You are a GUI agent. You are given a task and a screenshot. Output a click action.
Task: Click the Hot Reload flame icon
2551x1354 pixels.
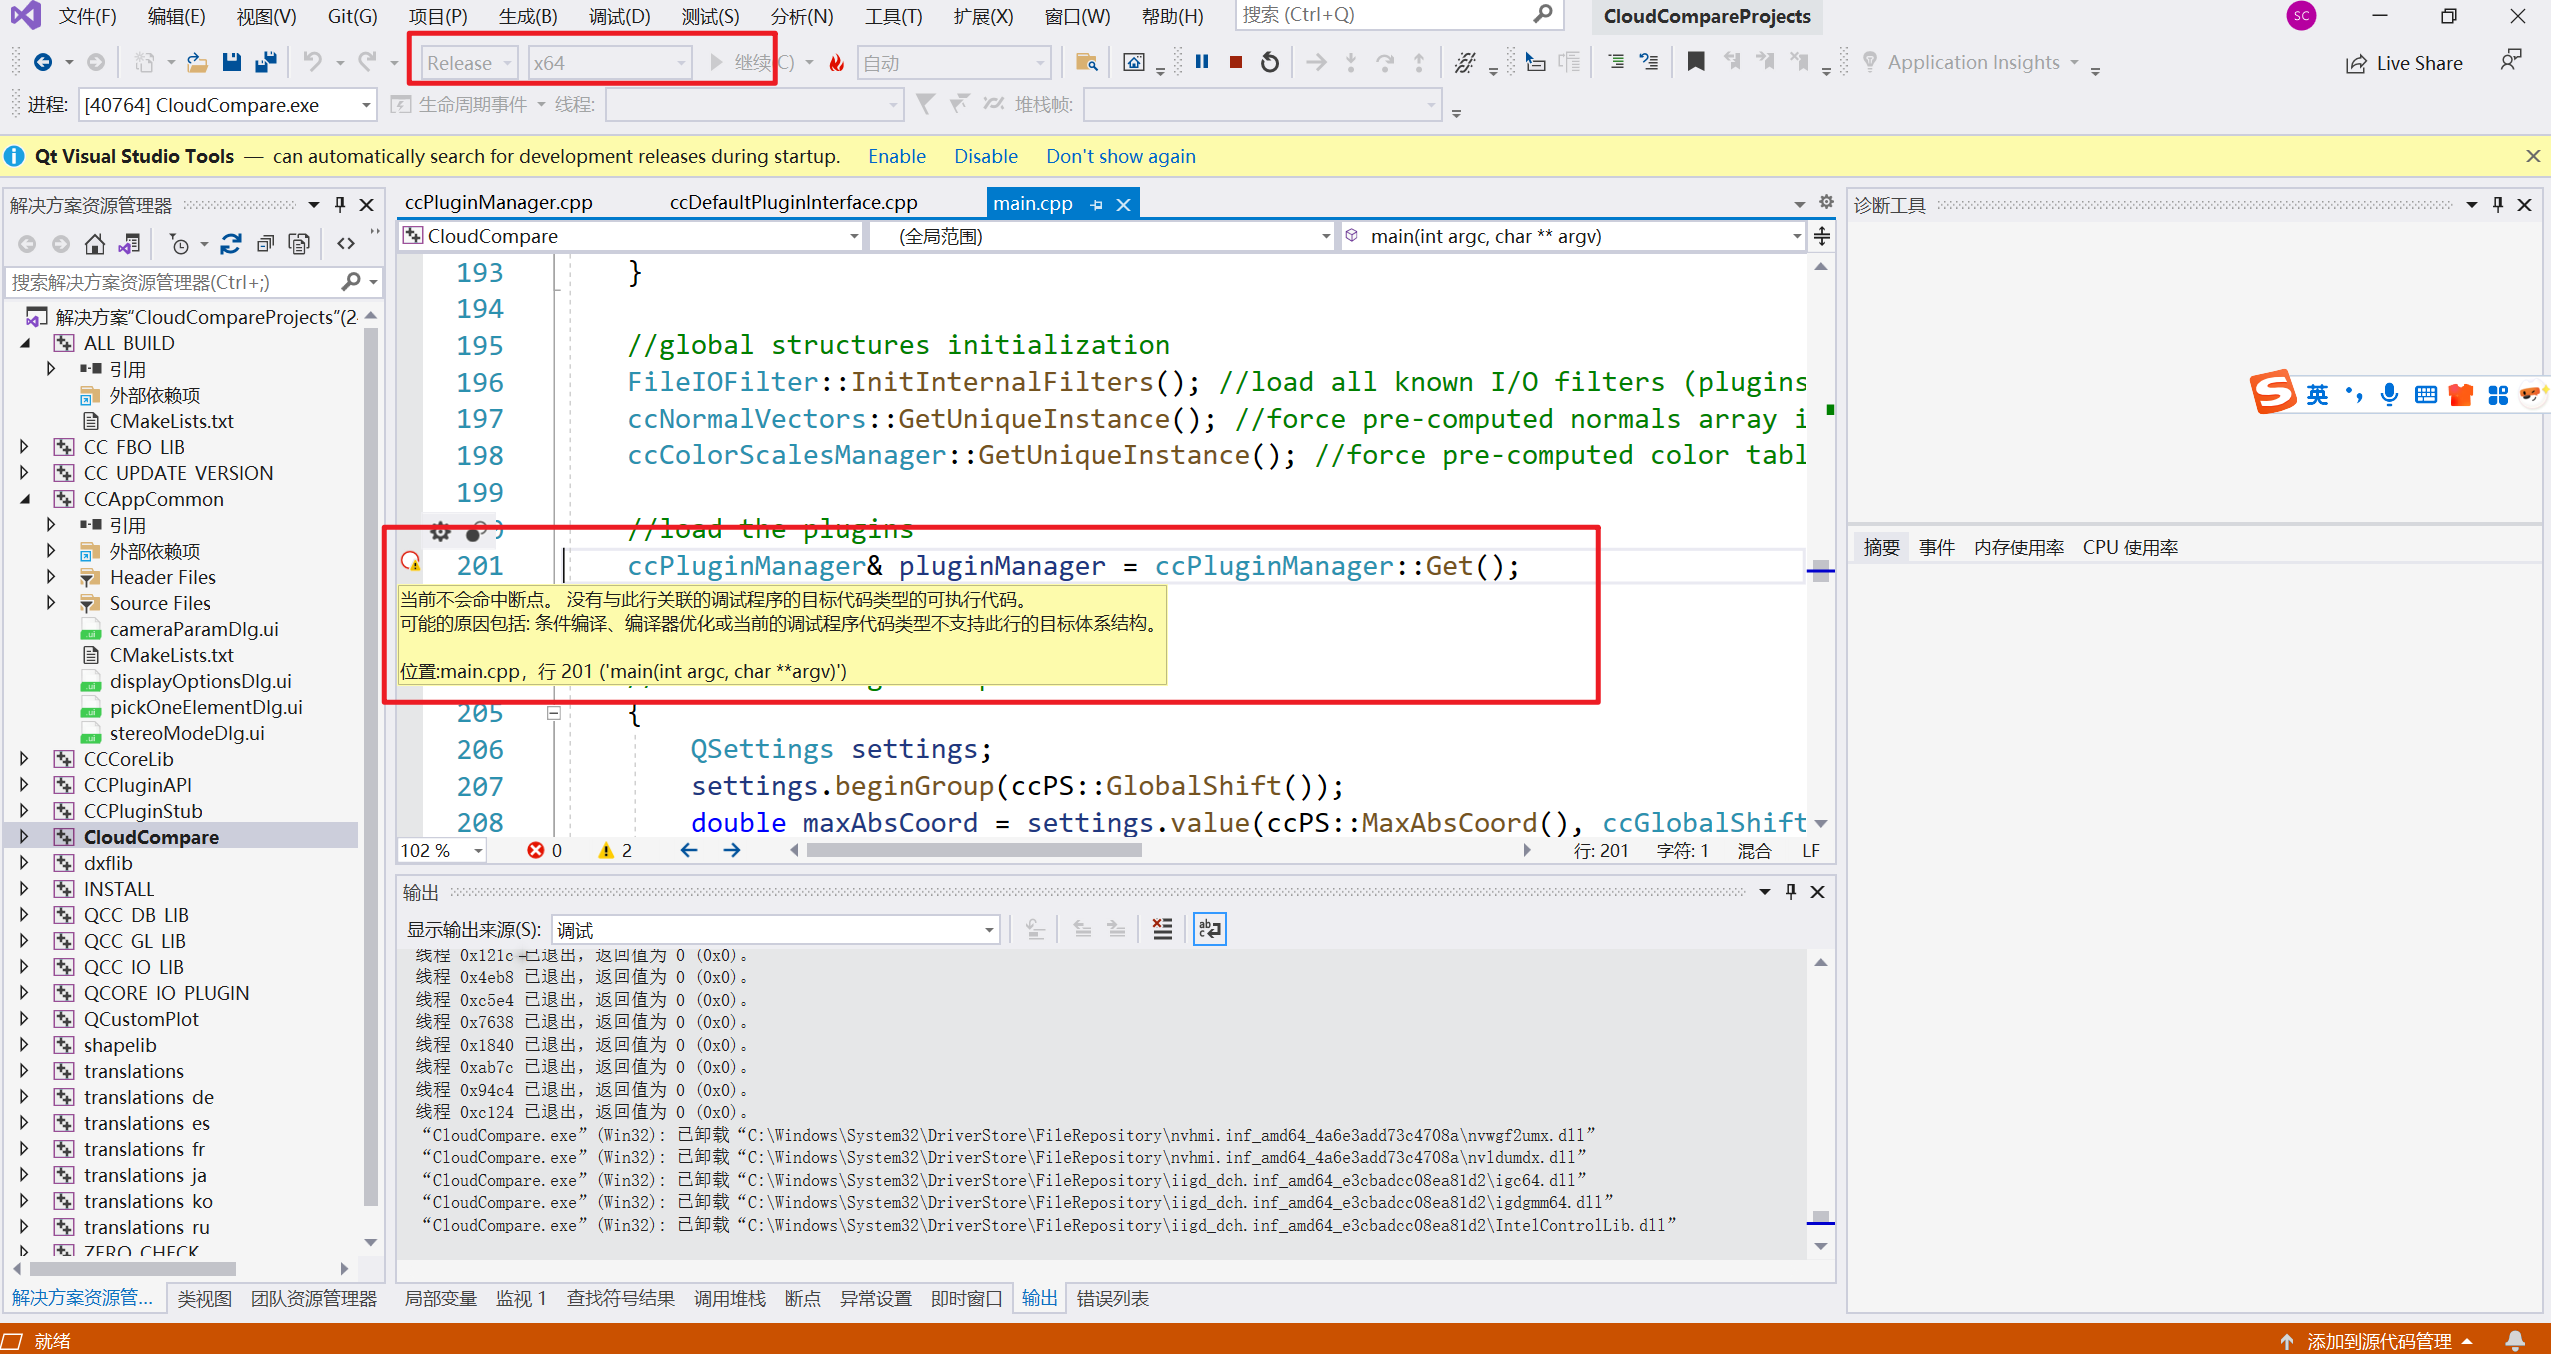pos(837,63)
